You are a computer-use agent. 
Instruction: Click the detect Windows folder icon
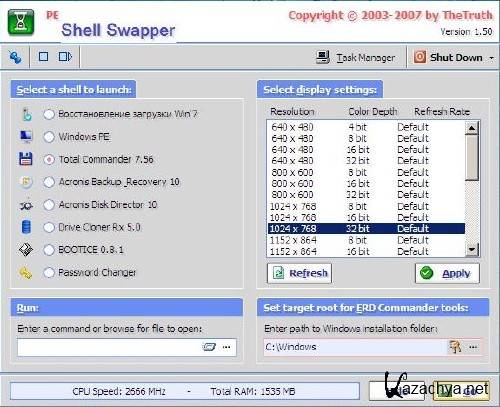tap(455, 347)
